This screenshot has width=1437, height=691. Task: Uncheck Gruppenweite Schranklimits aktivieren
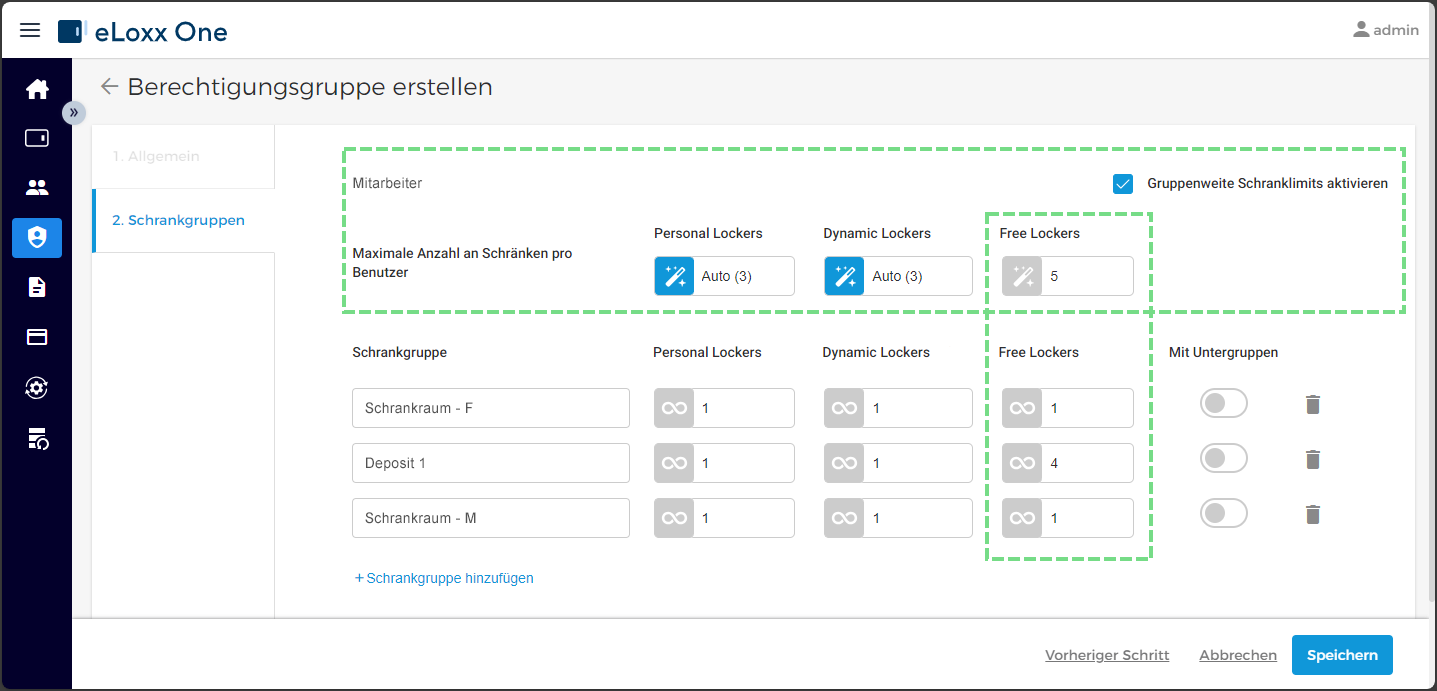coord(1123,184)
